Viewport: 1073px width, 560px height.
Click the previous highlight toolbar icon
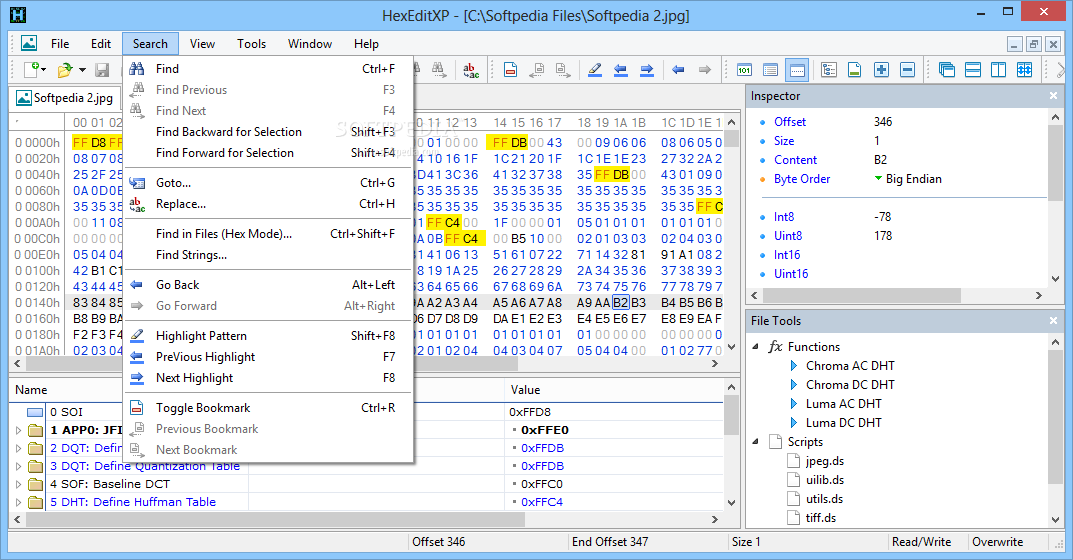621,70
